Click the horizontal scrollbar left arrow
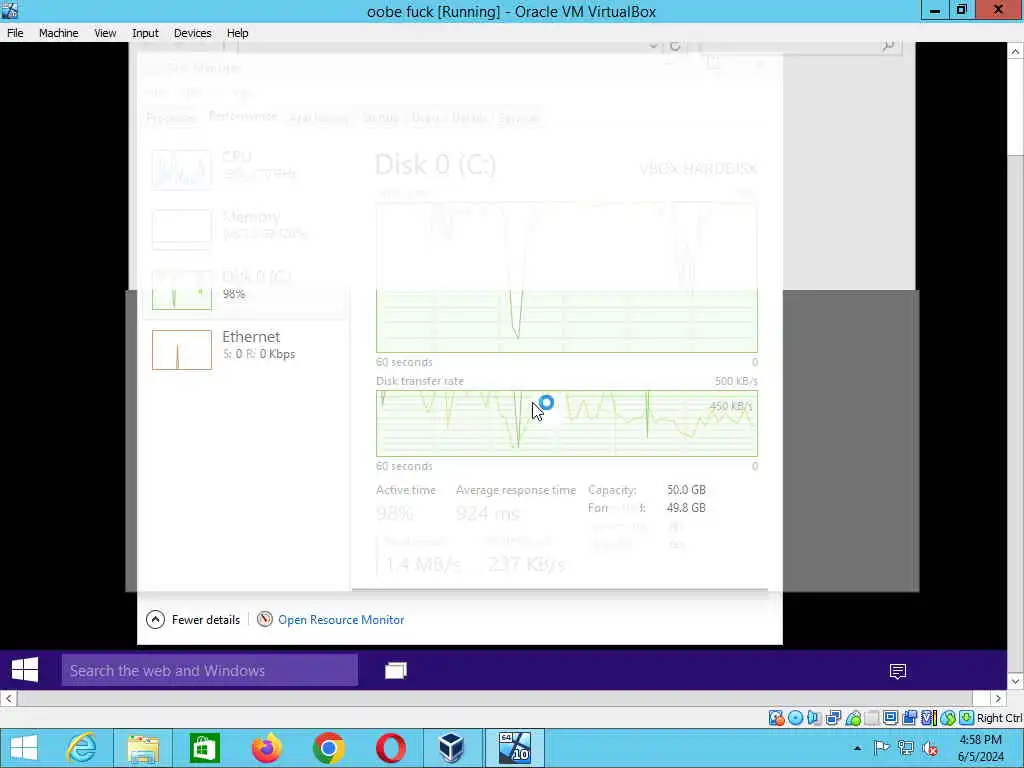The height and width of the screenshot is (768, 1024). point(8,698)
